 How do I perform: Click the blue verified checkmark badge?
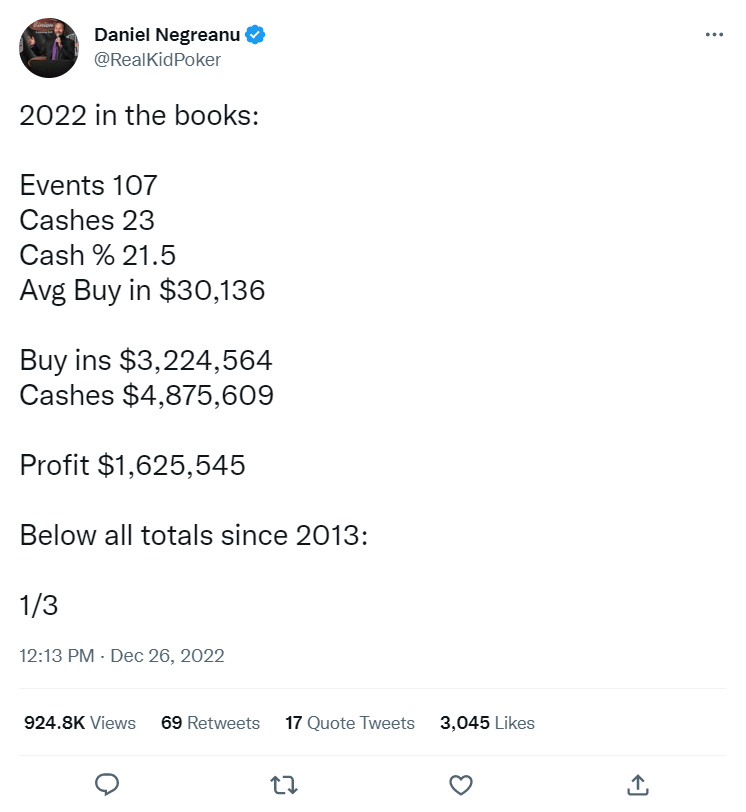pyautogui.click(x=256, y=35)
